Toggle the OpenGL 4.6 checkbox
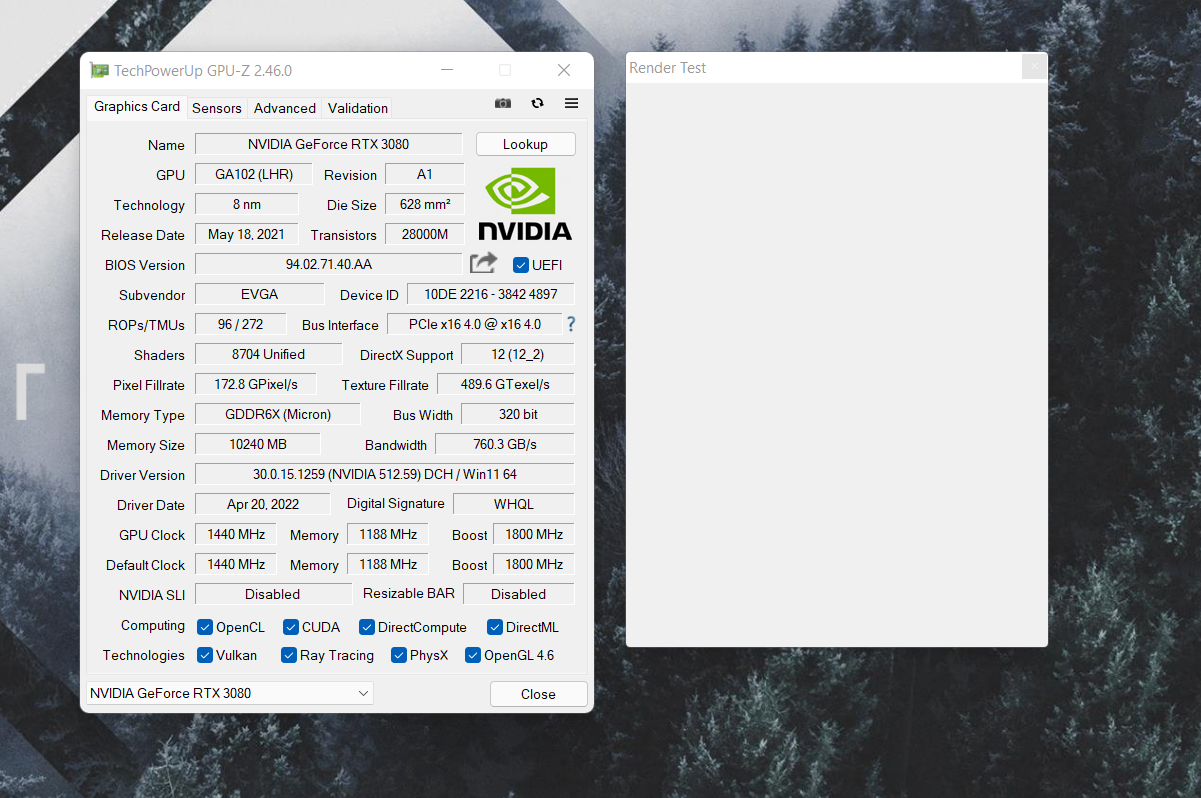This screenshot has width=1201, height=798. tap(473, 655)
